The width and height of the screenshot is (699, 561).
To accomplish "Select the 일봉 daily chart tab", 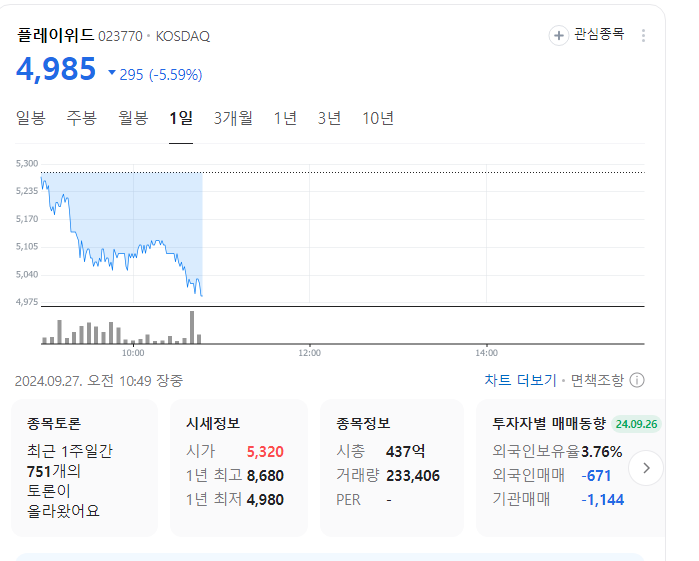I will pos(31,118).
